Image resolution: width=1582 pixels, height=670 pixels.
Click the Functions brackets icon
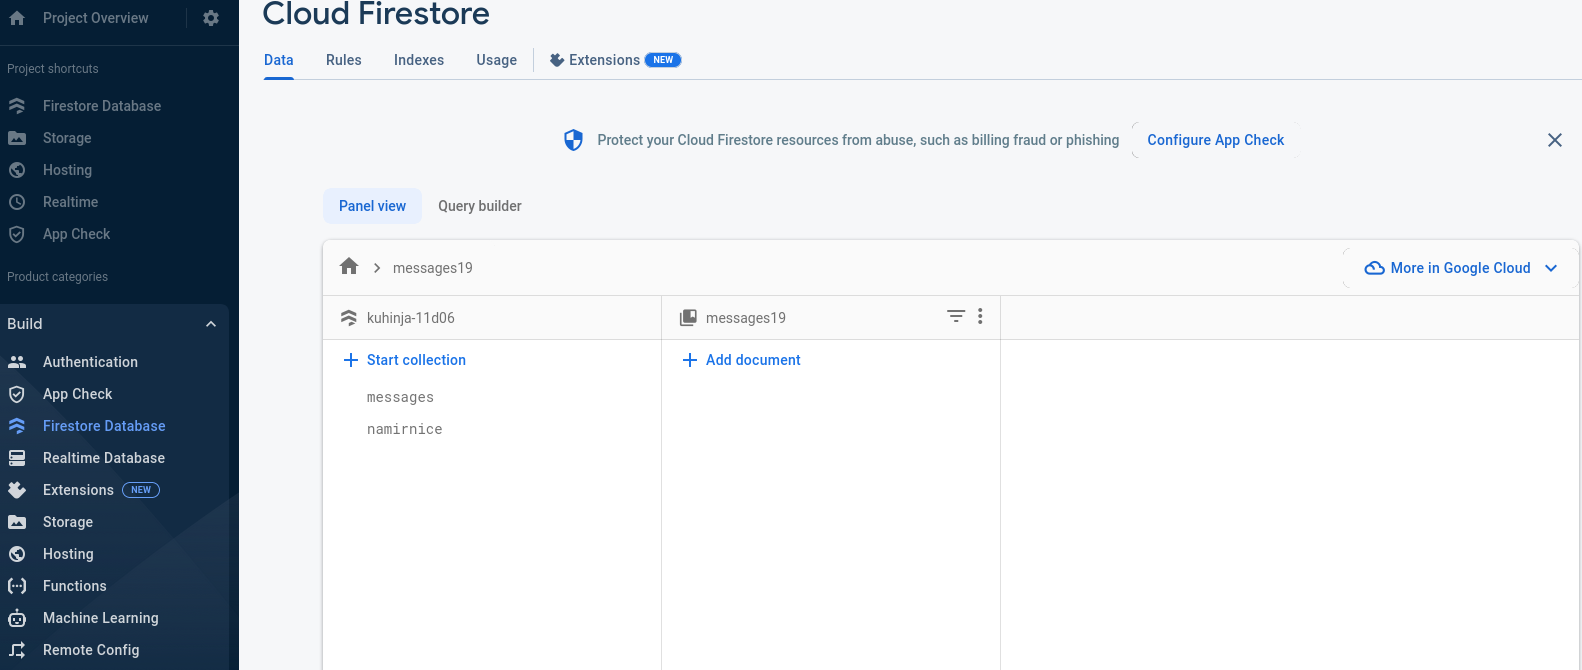(x=17, y=586)
